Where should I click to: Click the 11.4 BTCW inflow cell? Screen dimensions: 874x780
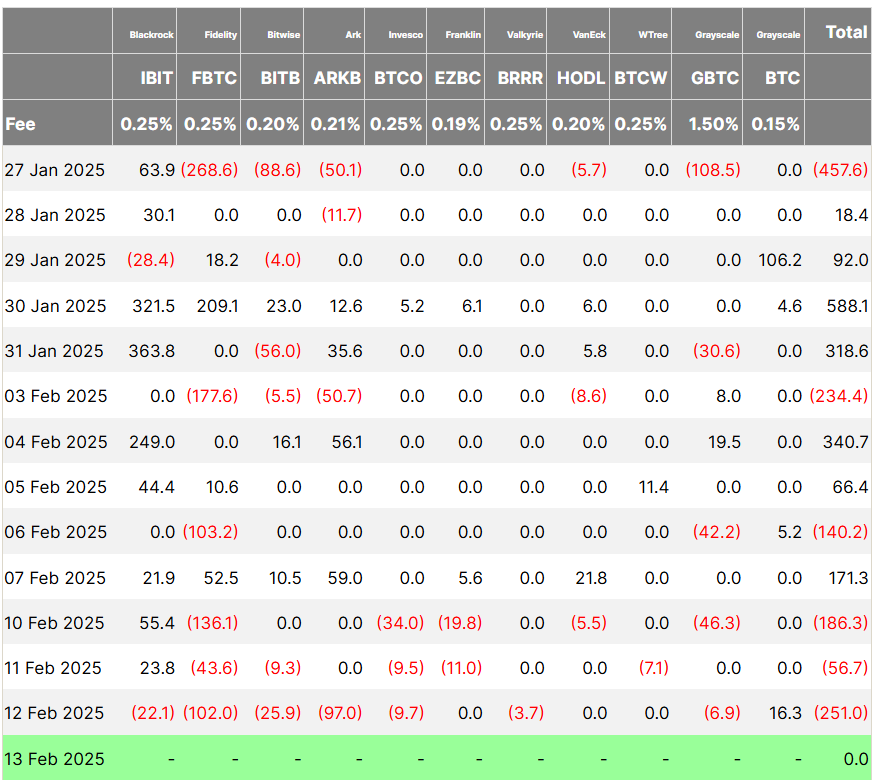[x=653, y=487]
